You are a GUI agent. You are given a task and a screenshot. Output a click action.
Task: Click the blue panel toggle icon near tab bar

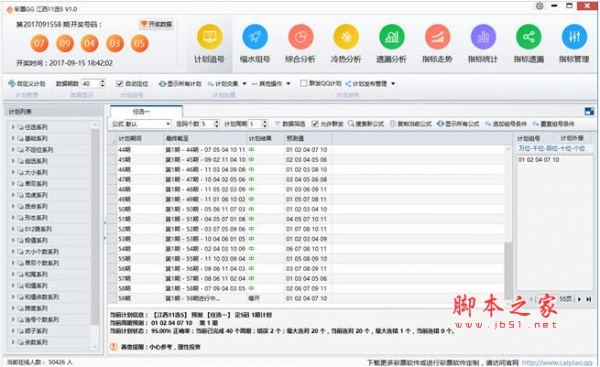pyautogui.click(x=589, y=111)
